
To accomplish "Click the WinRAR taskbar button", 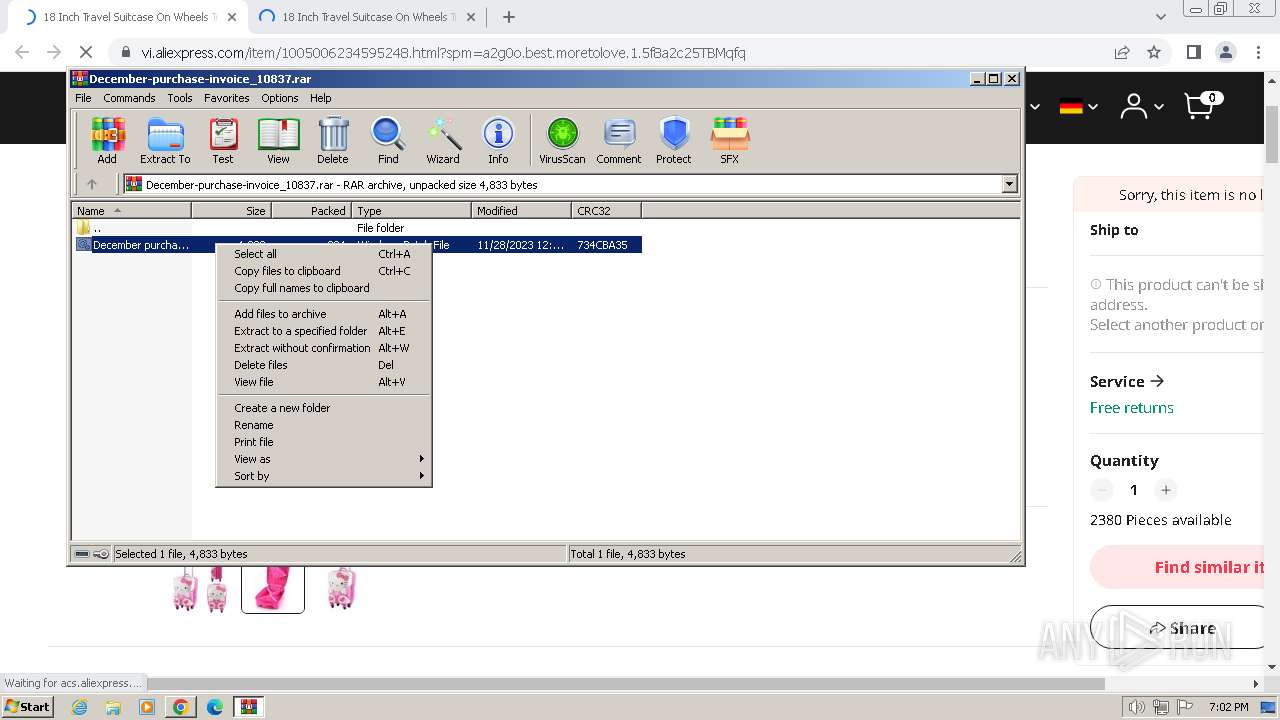I will [248, 707].
